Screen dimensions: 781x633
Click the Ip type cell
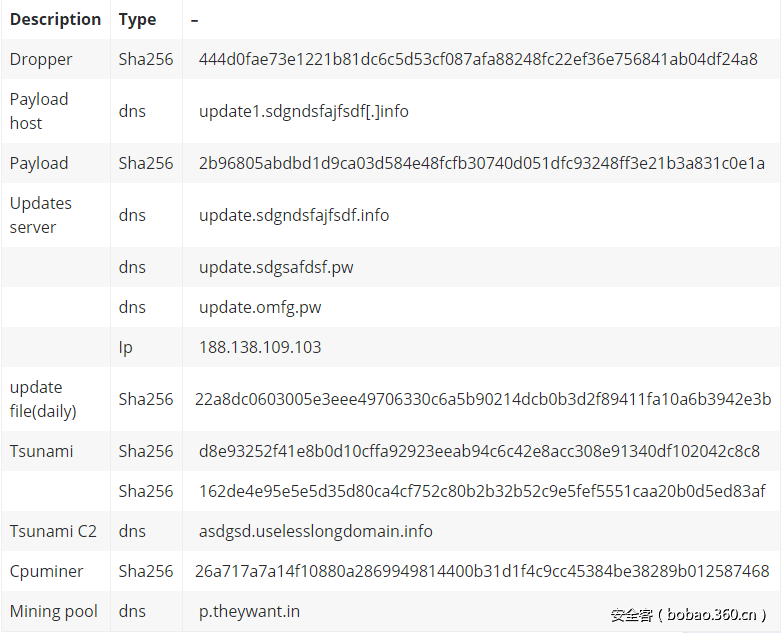click(x=125, y=347)
